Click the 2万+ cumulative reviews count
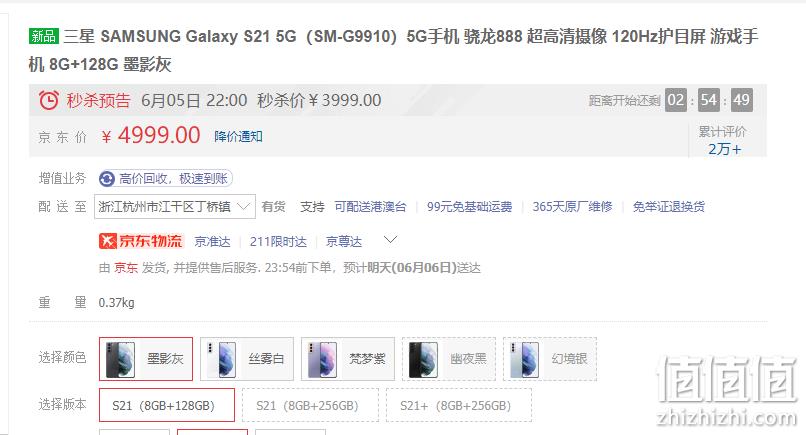The image size is (806, 435). pyautogui.click(x=724, y=149)
